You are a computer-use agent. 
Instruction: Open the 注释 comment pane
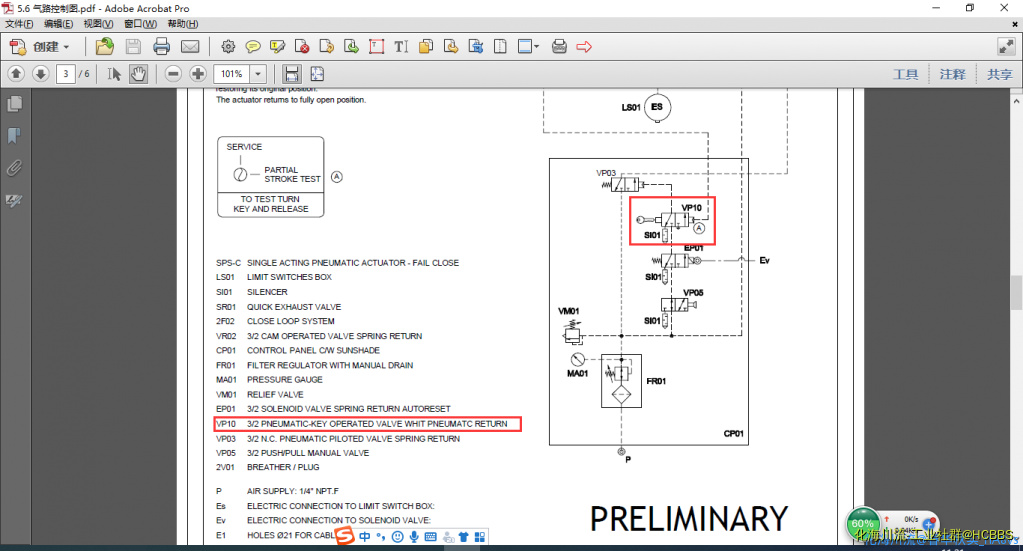952,74
